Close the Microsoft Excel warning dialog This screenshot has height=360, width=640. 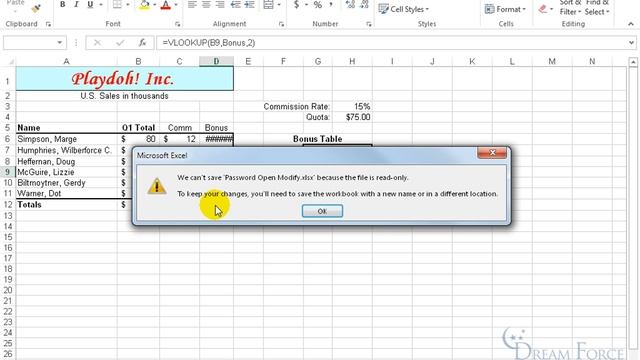492,152
